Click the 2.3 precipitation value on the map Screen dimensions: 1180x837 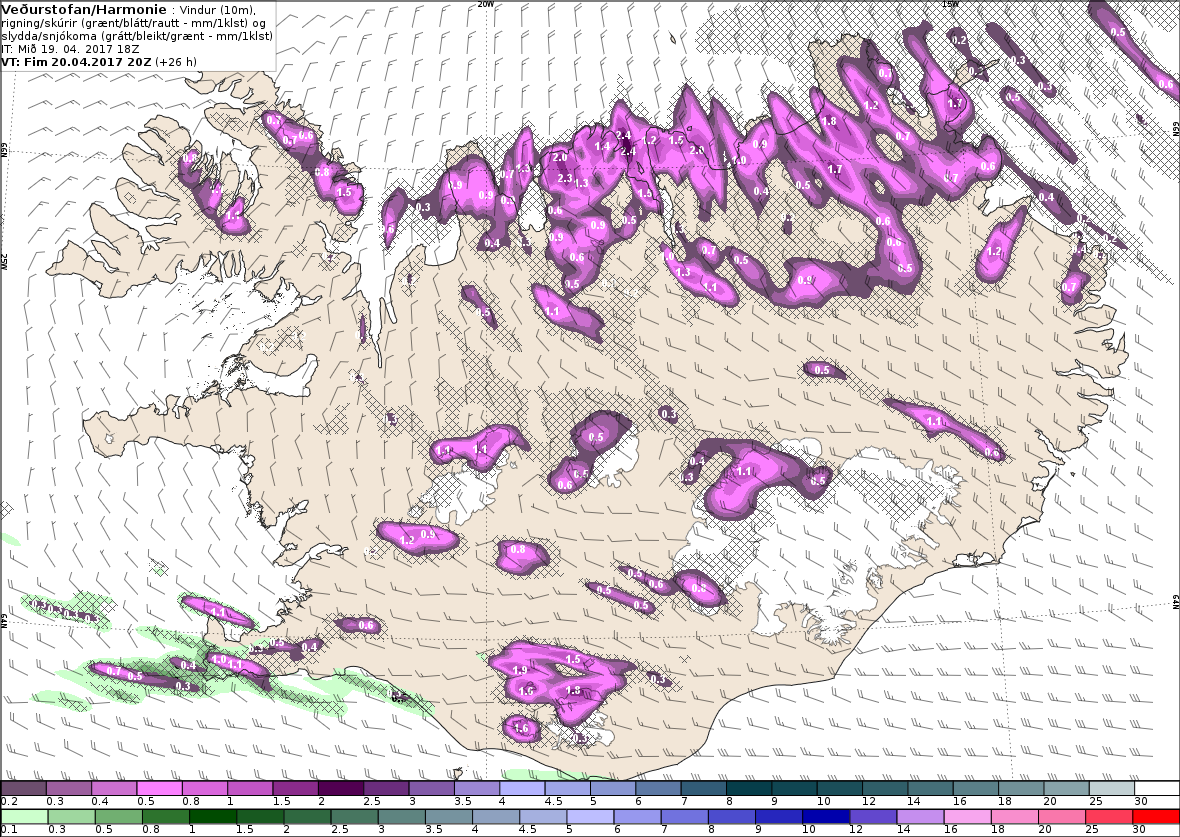coord(565,178)
